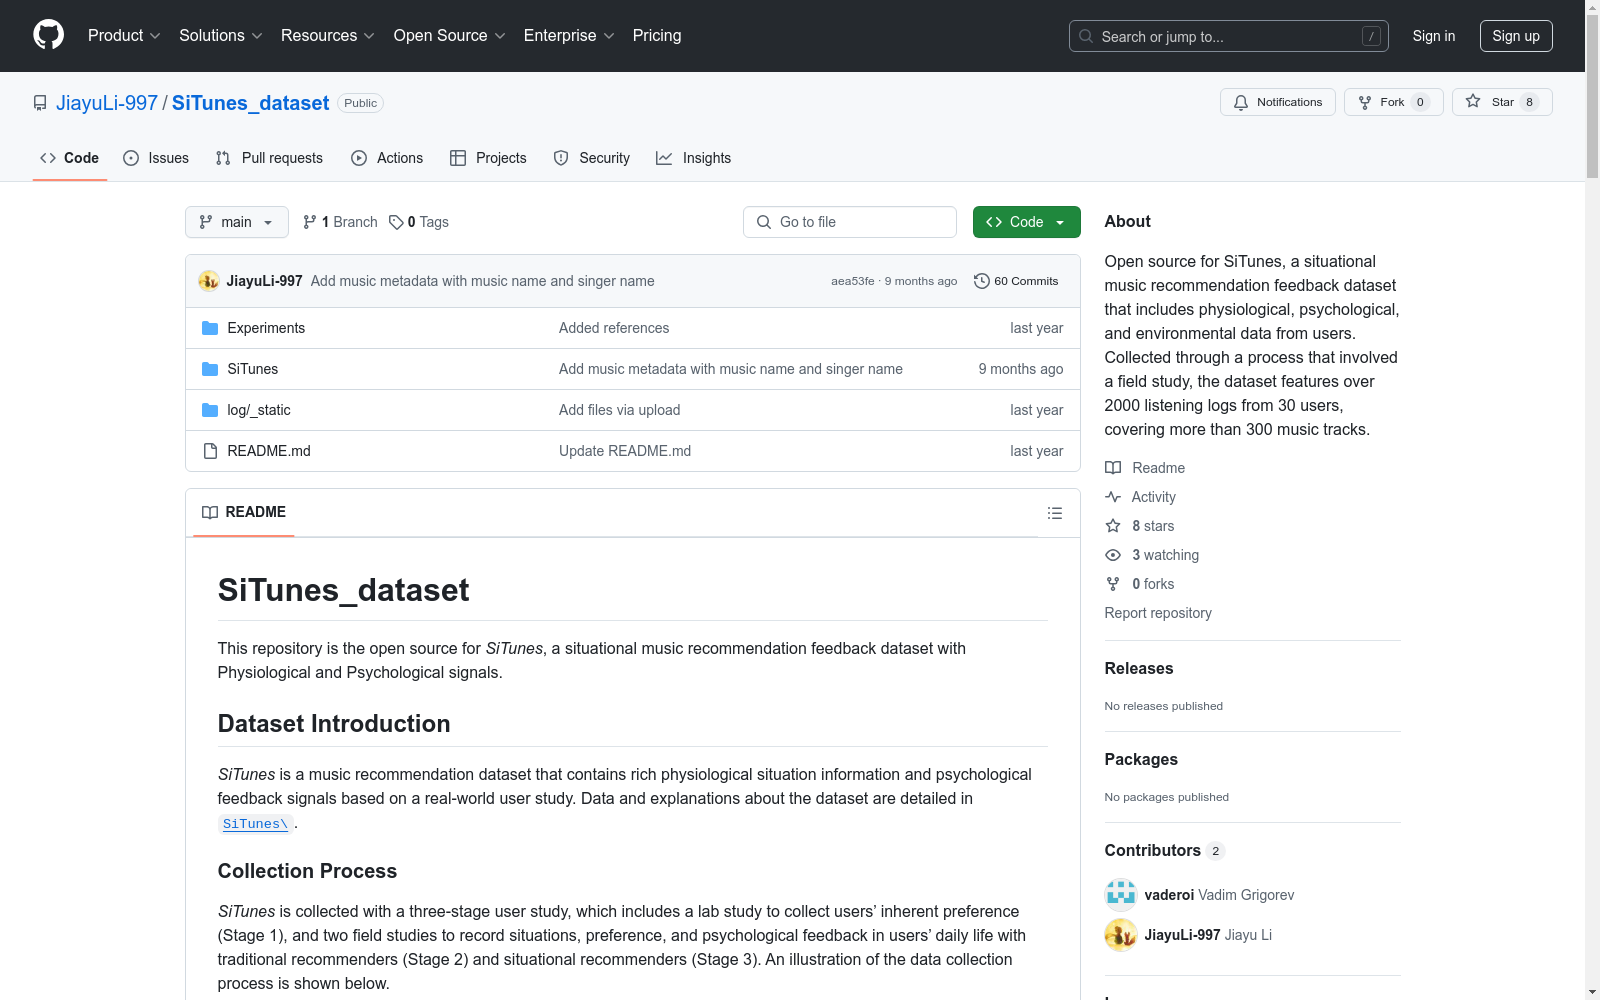Screen dimensions: 1600x1000
Task: Expand the Open Source menu
Action: coord(449,36)
